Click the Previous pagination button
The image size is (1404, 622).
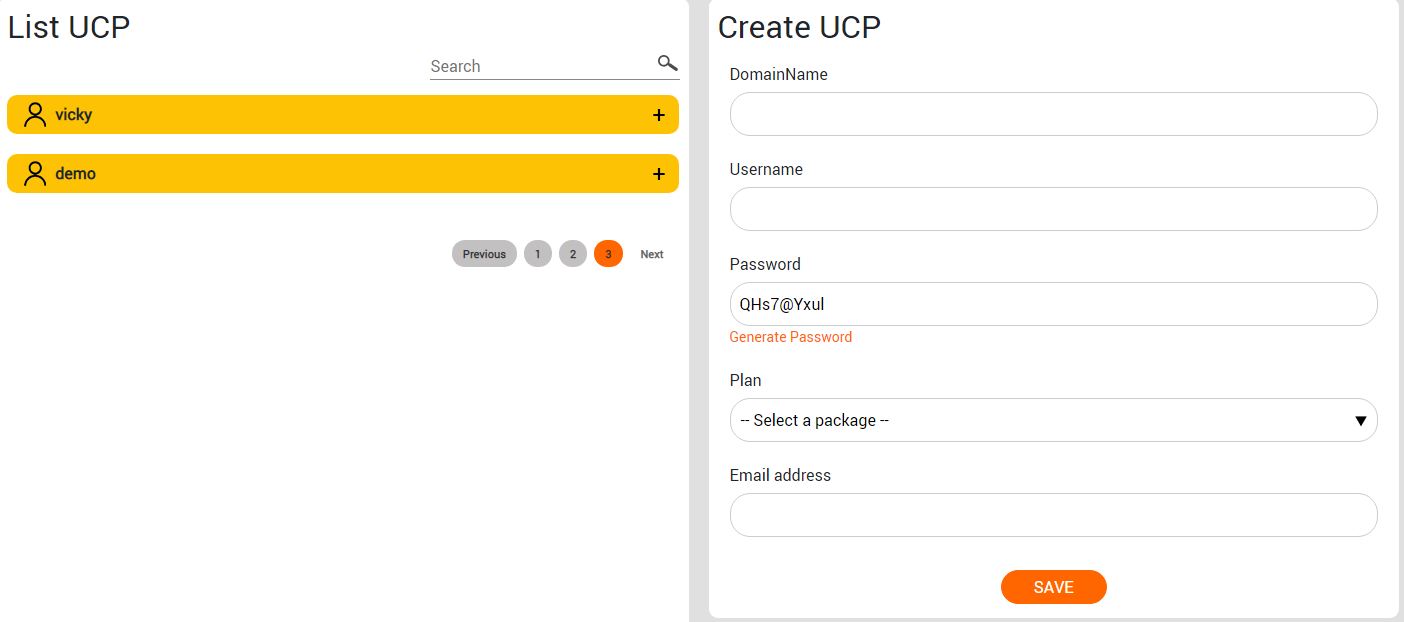pos(484,254)
